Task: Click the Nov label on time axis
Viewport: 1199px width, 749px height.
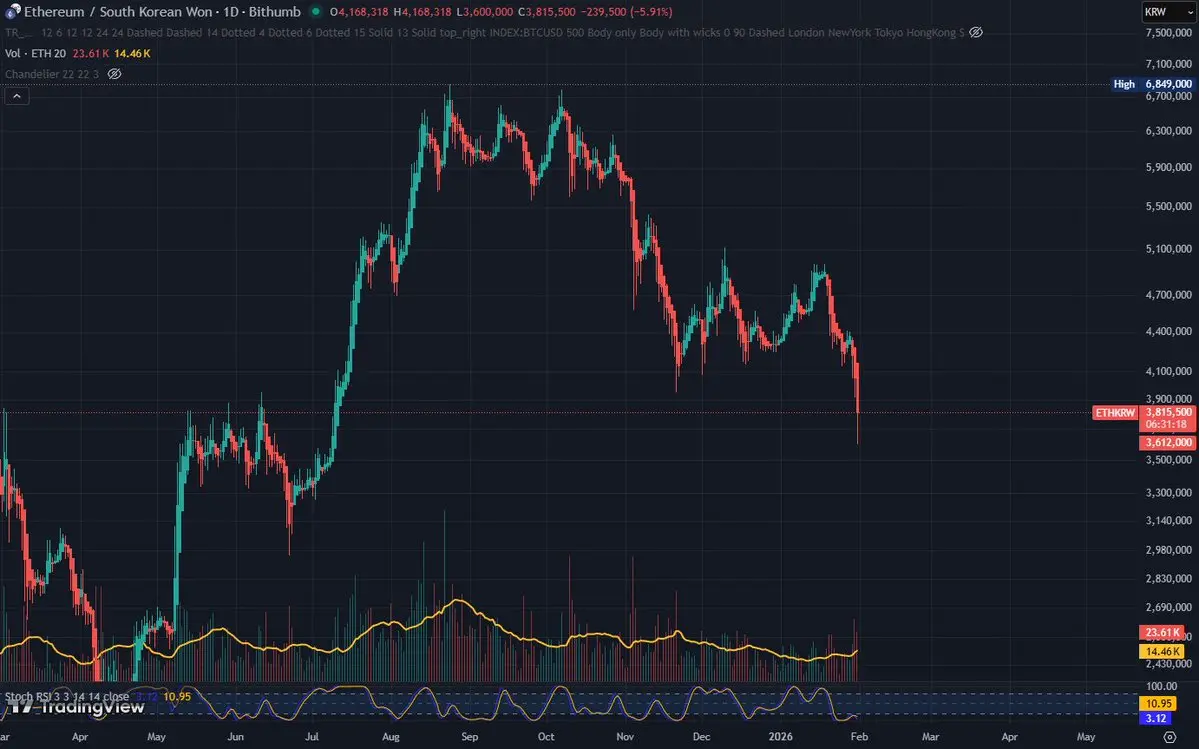Action: [x=625, y=738]
